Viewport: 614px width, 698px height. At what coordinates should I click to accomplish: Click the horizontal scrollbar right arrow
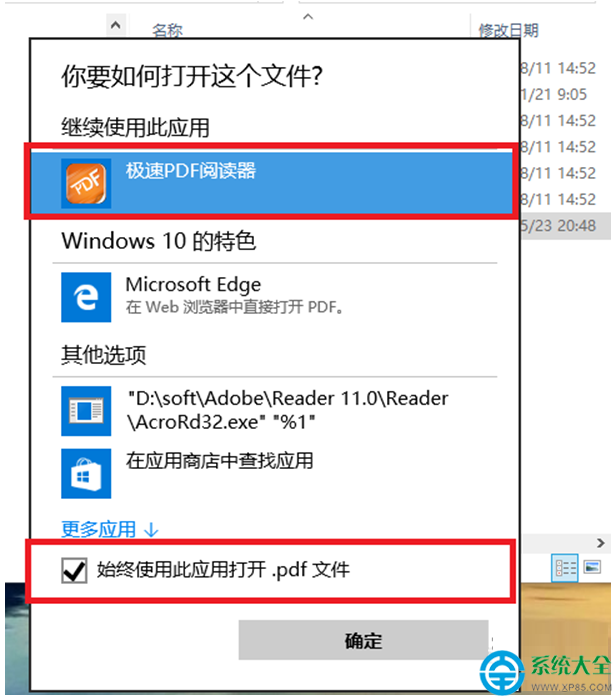click(601, 543)
